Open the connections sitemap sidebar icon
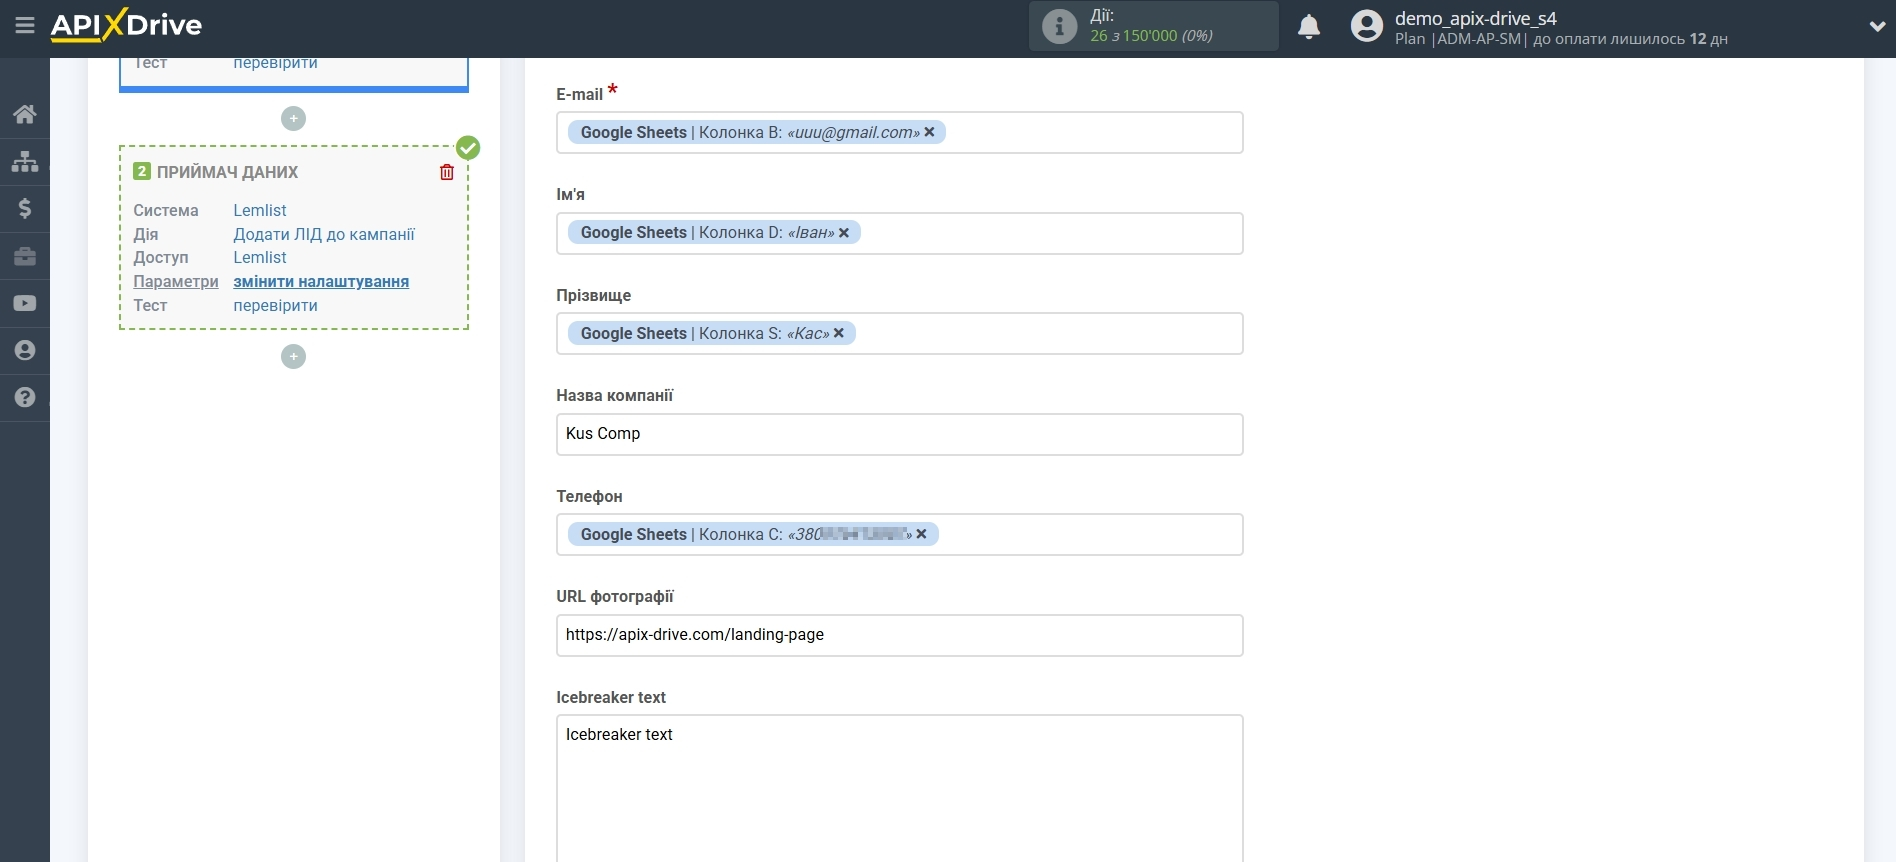1896x862 pixels. coord(25,161)
